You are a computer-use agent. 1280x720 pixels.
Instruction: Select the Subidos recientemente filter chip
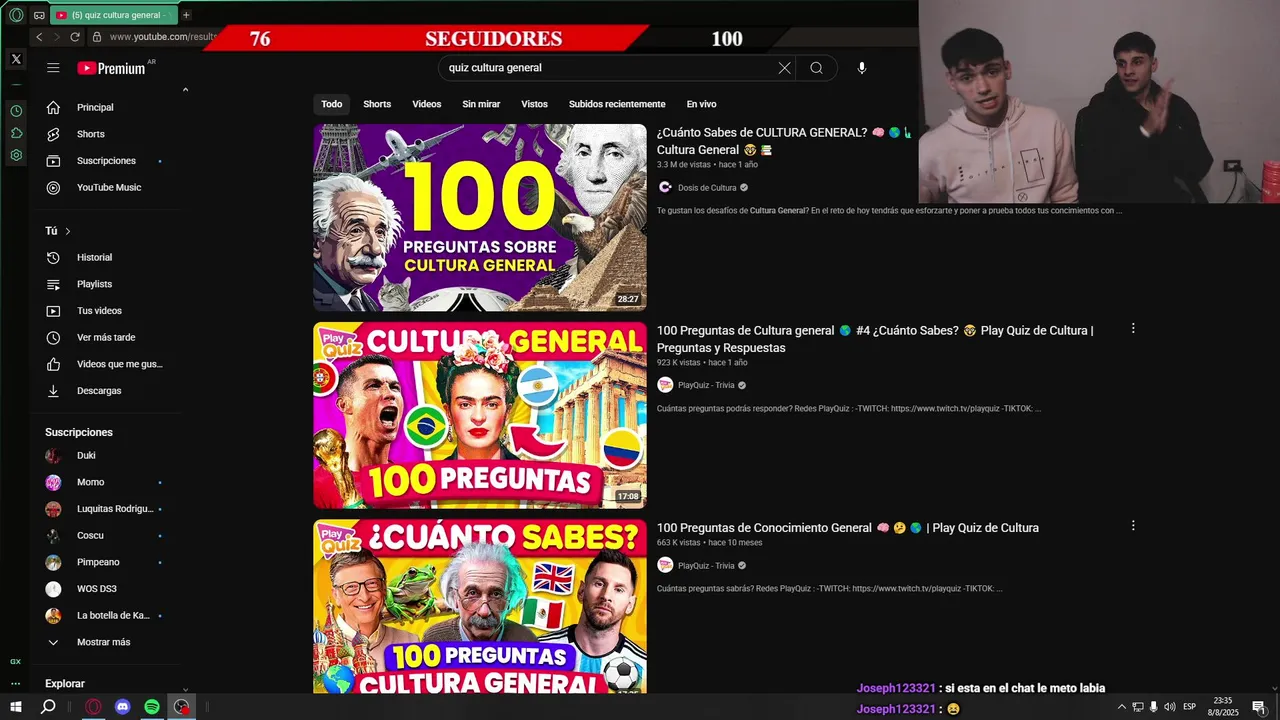point(617,104)
